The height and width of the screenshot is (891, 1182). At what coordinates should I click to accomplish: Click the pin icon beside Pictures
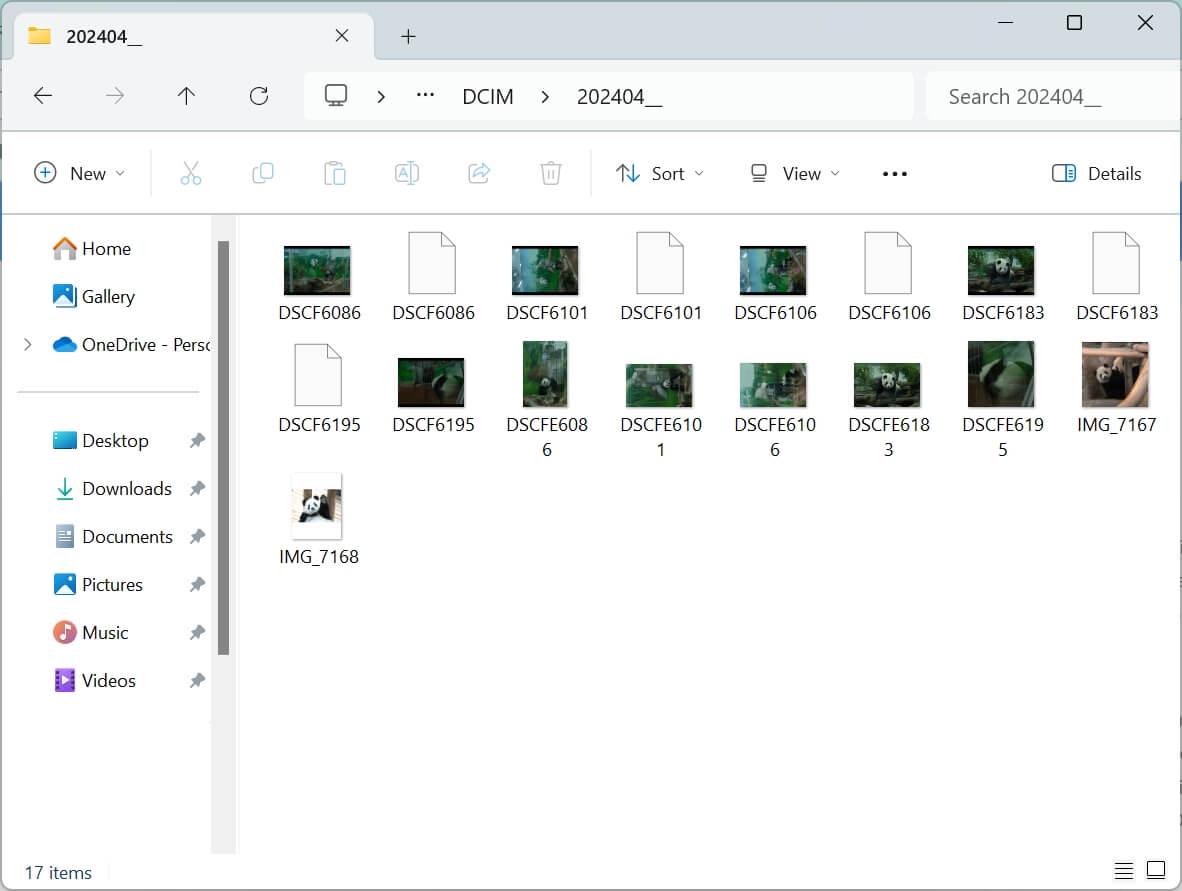click(197, 584)
